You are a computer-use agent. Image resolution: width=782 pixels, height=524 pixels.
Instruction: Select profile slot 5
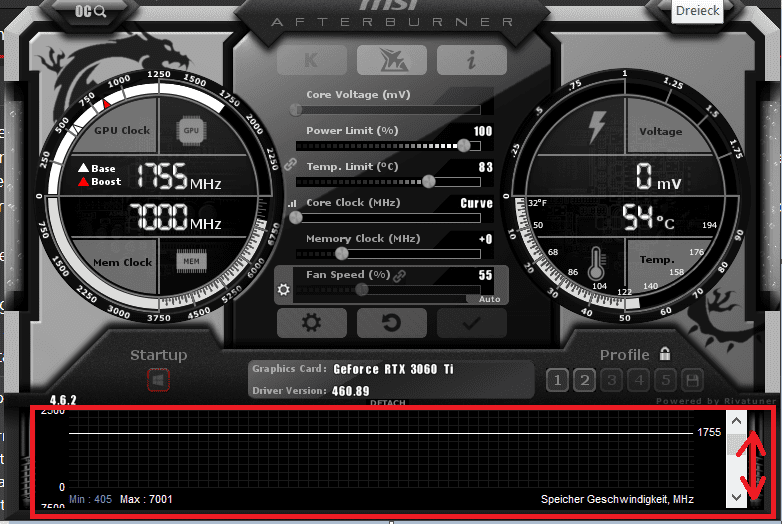665,381
